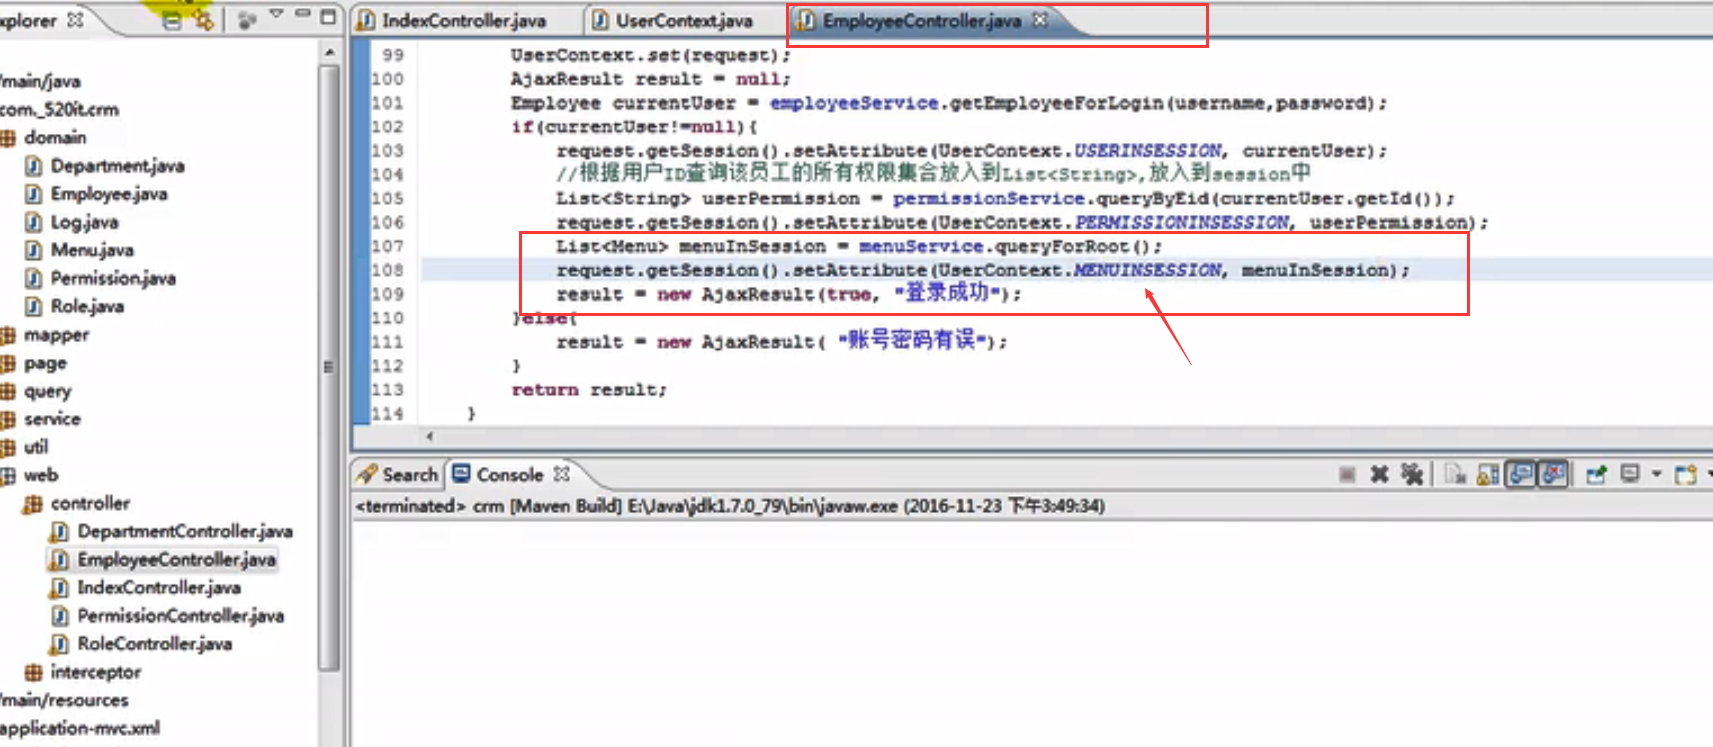The image size is (1713, 747).
Task: Select EmployeeController.java in the Package Explorer
Action: pos(176,559)
